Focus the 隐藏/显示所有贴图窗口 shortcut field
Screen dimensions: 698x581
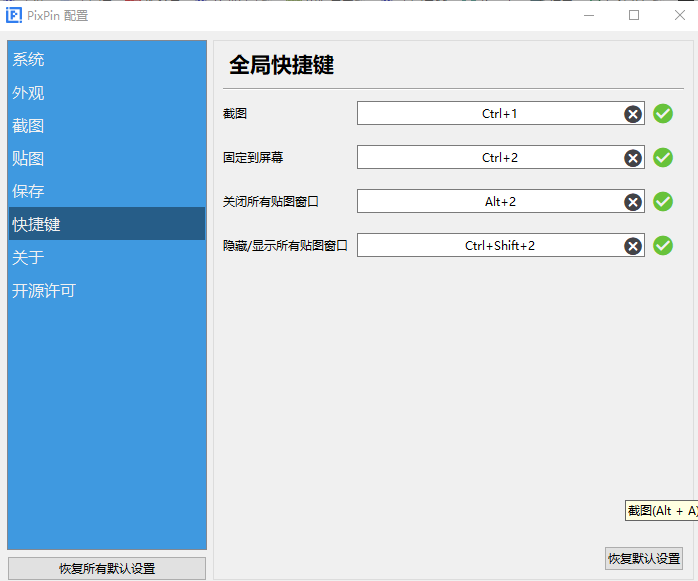coord(501,245)
